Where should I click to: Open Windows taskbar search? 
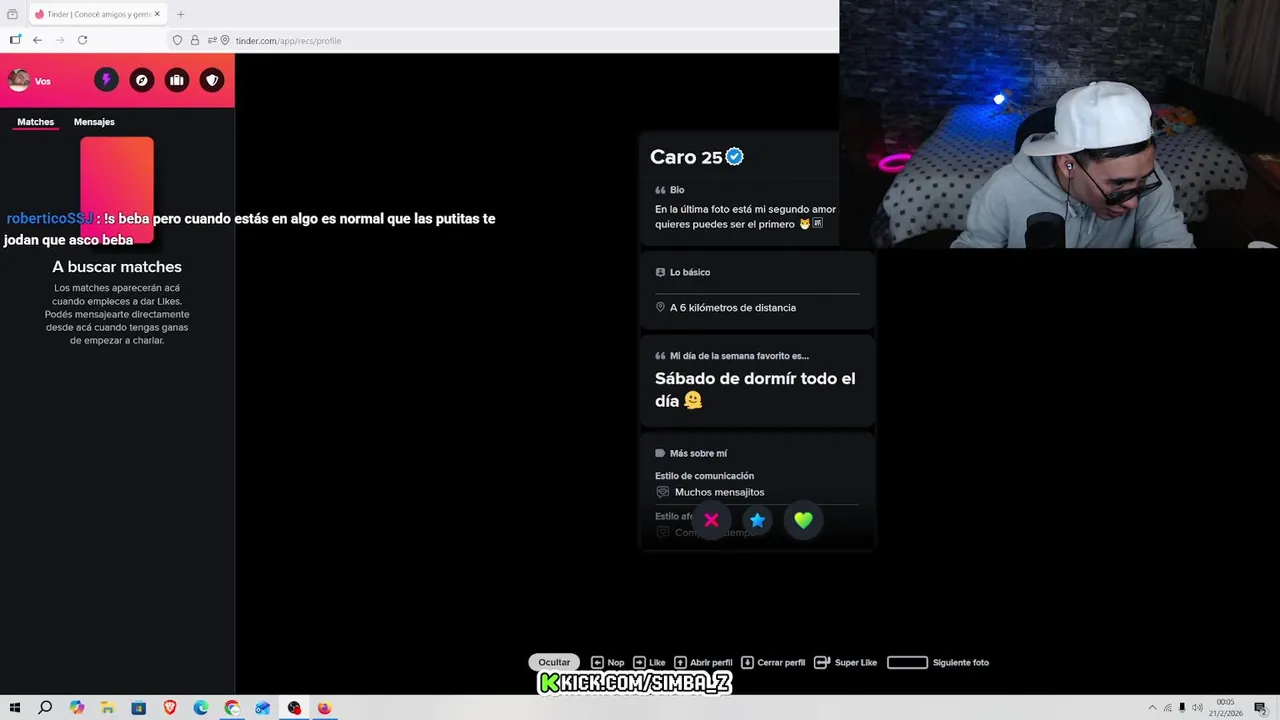[x=45, y=708]
